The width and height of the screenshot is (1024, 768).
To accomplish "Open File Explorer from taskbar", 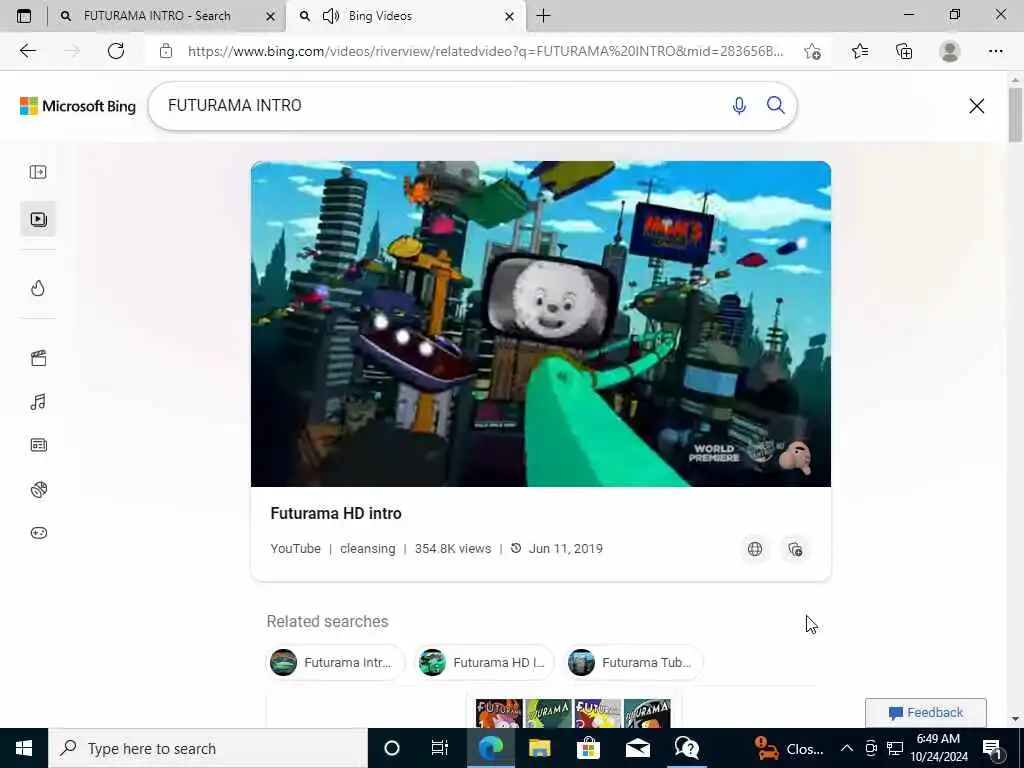I will click(539, 748).
